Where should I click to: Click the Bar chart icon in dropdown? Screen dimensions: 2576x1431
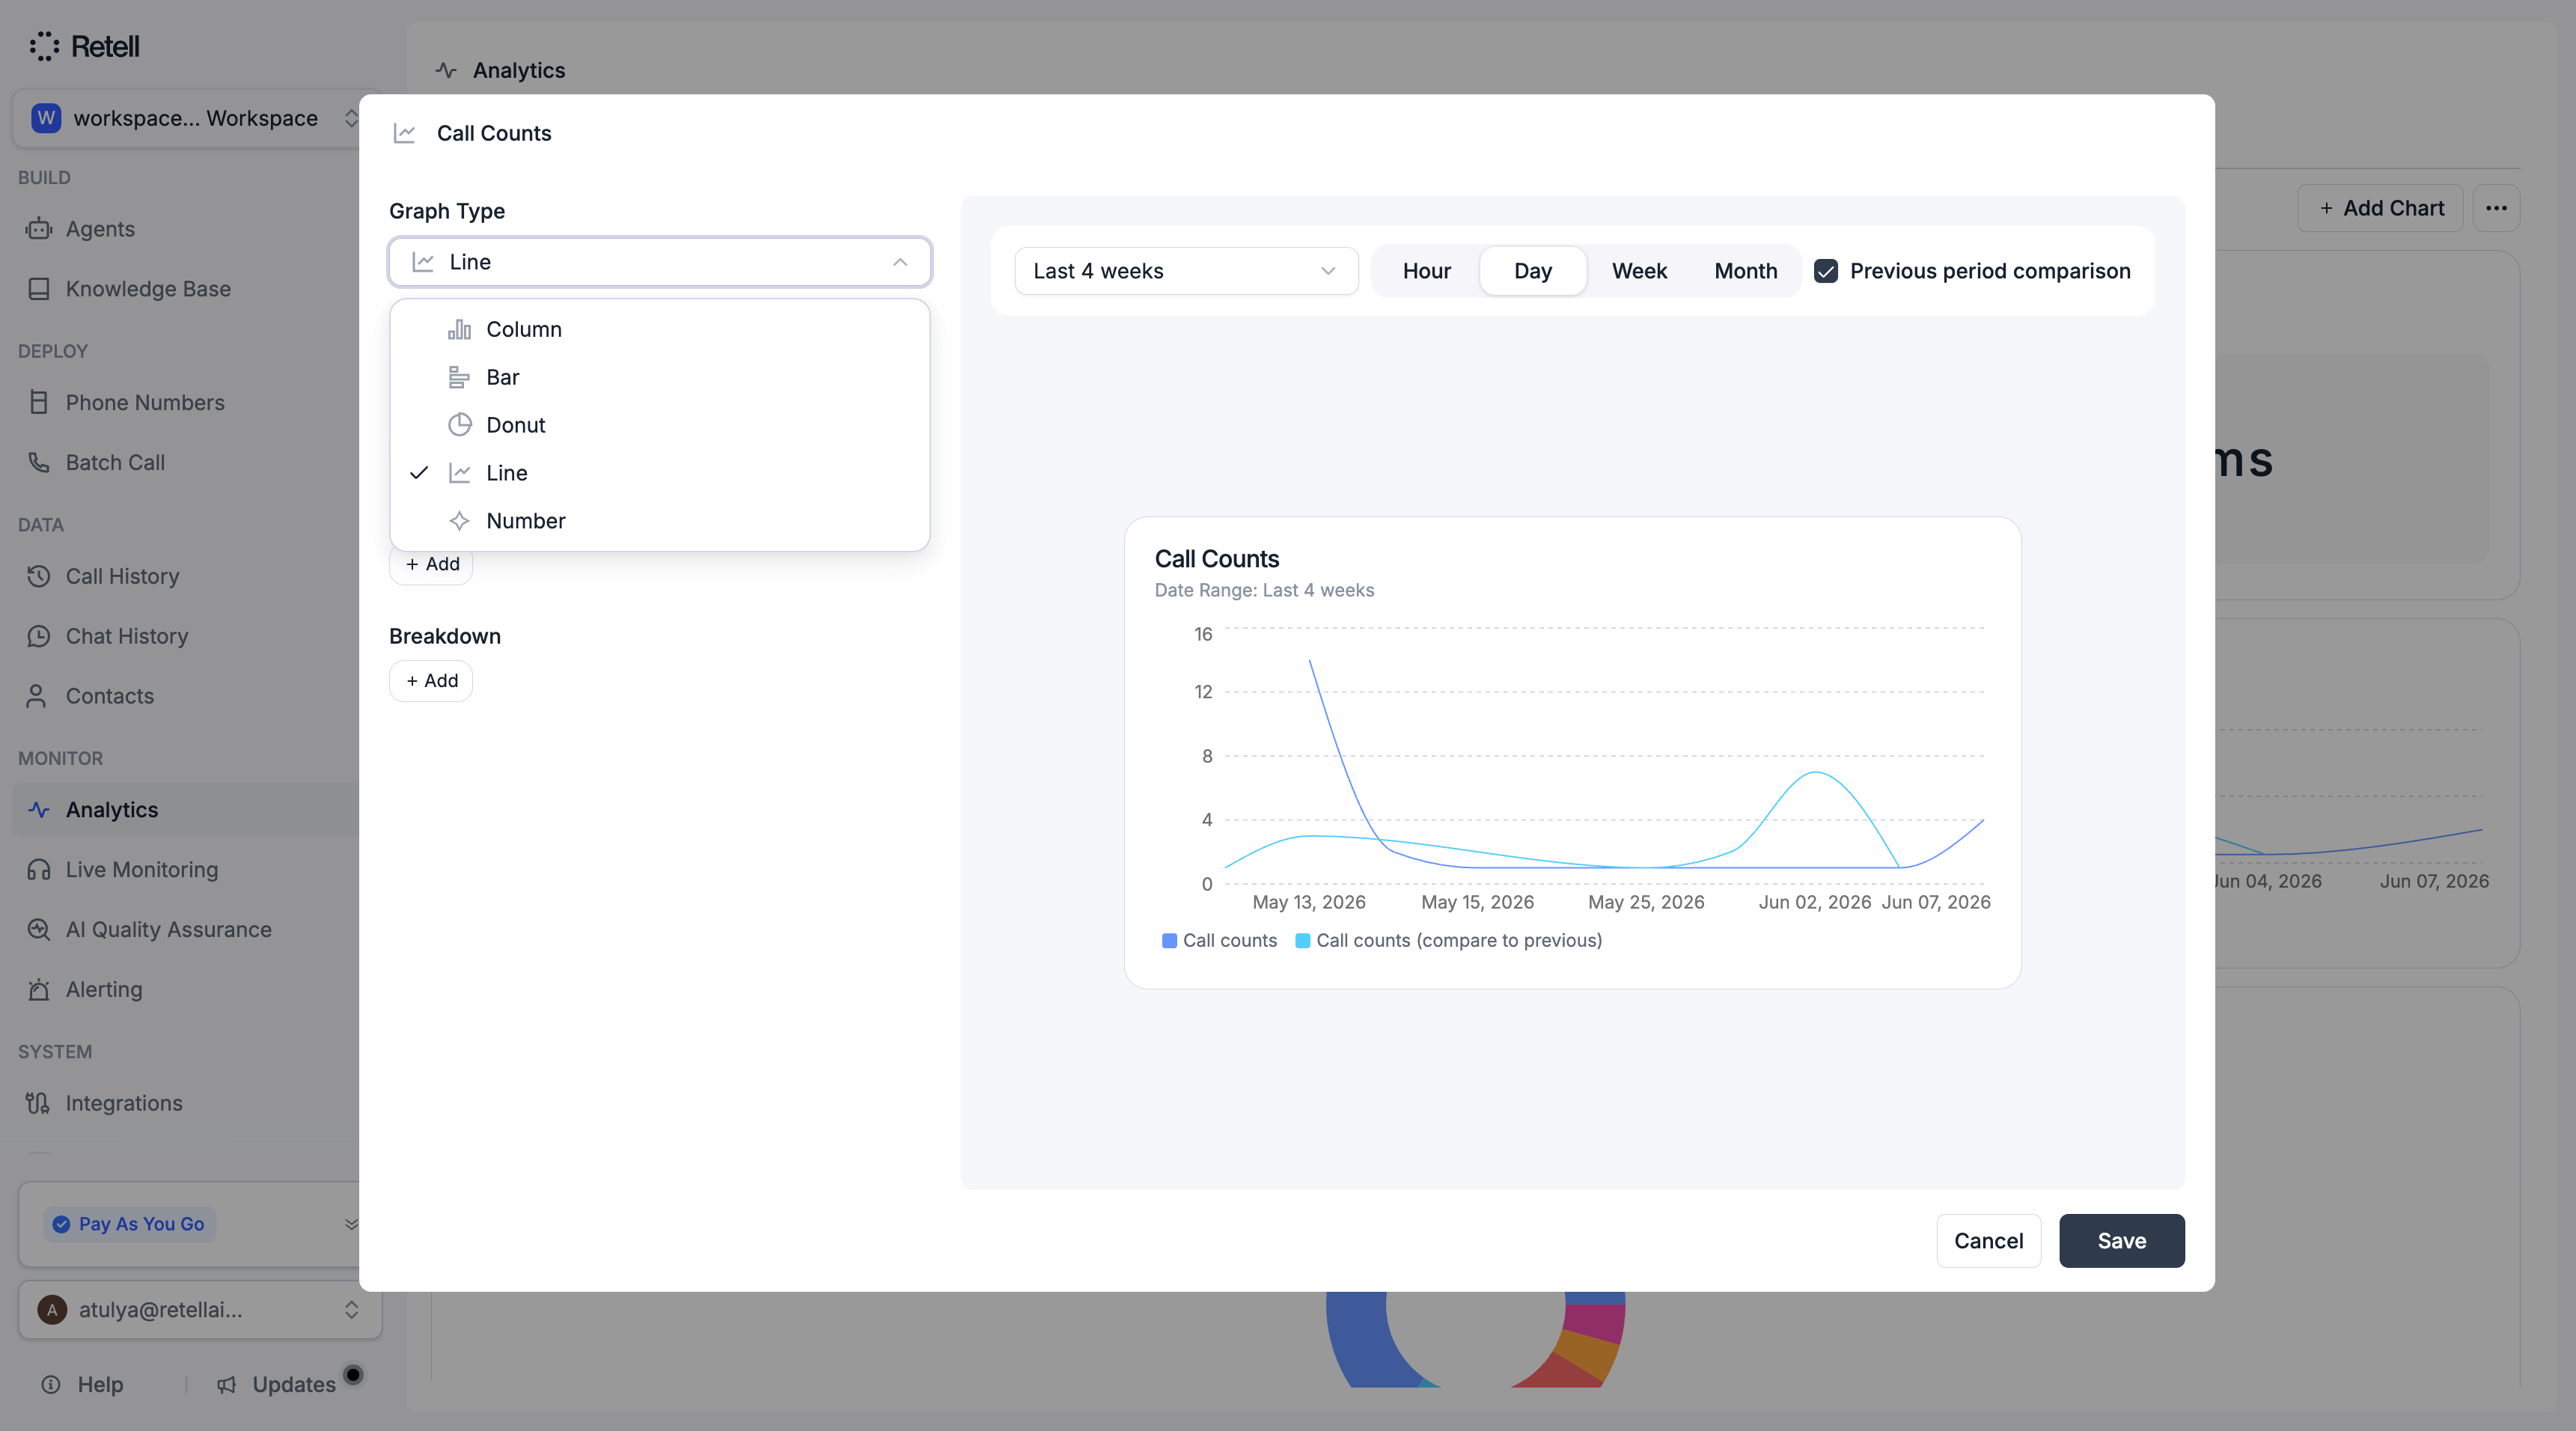[459, 377]
